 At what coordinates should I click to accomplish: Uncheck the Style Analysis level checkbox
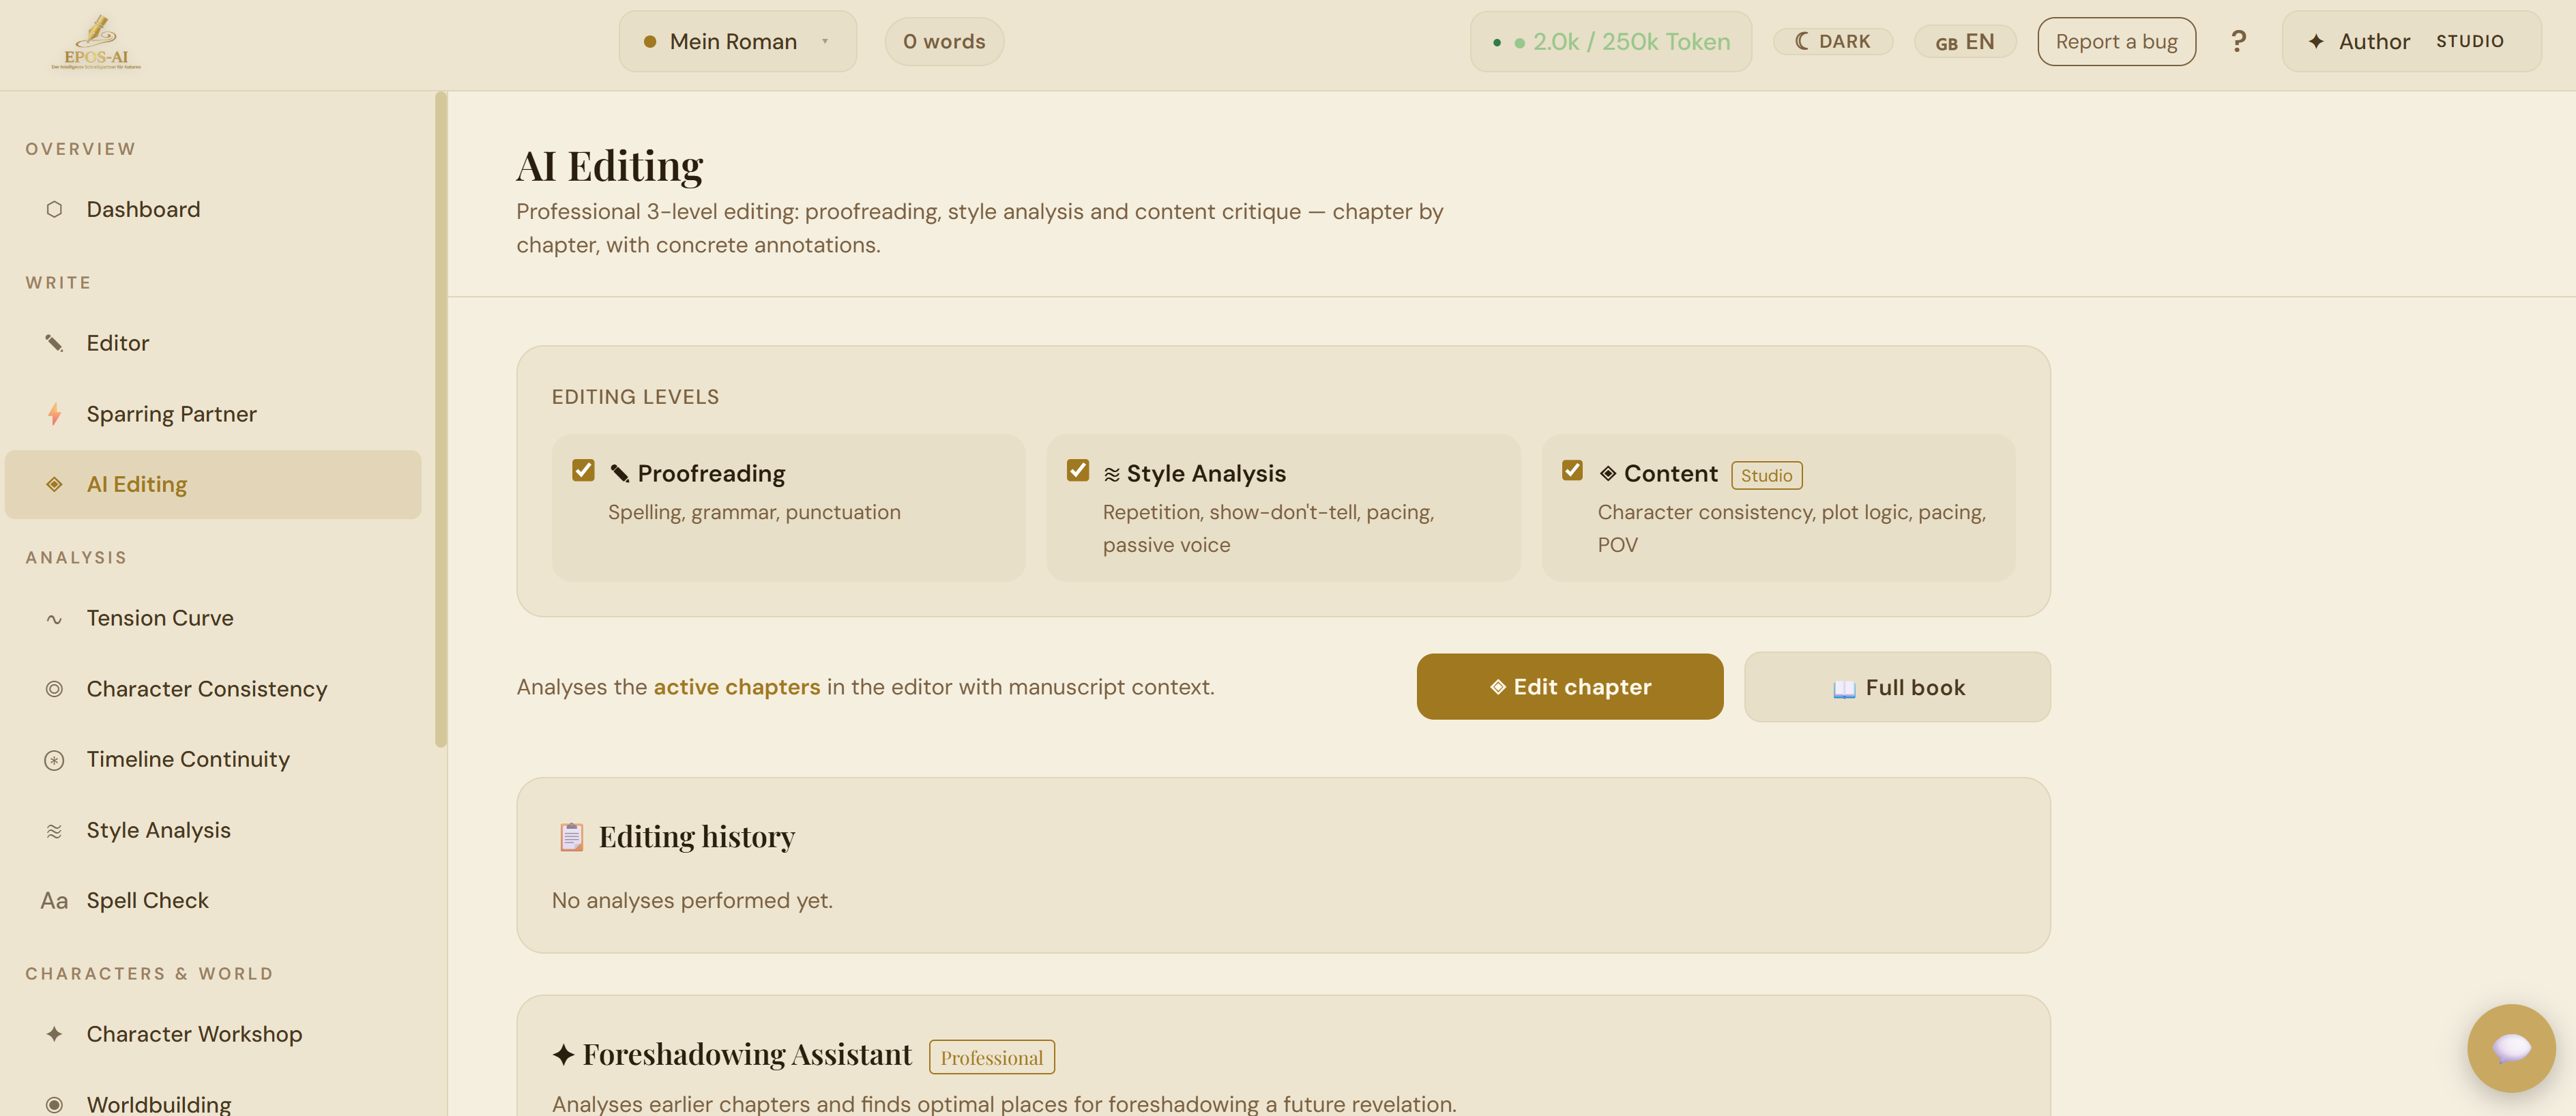tap(1077, 470)
